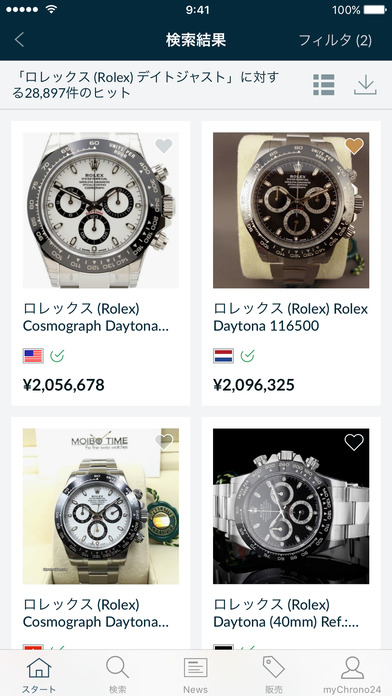The height and width of the screenshot is (696, 392).
Task: Tap the Netherlands flag seller icon
Action: [223, 356]
